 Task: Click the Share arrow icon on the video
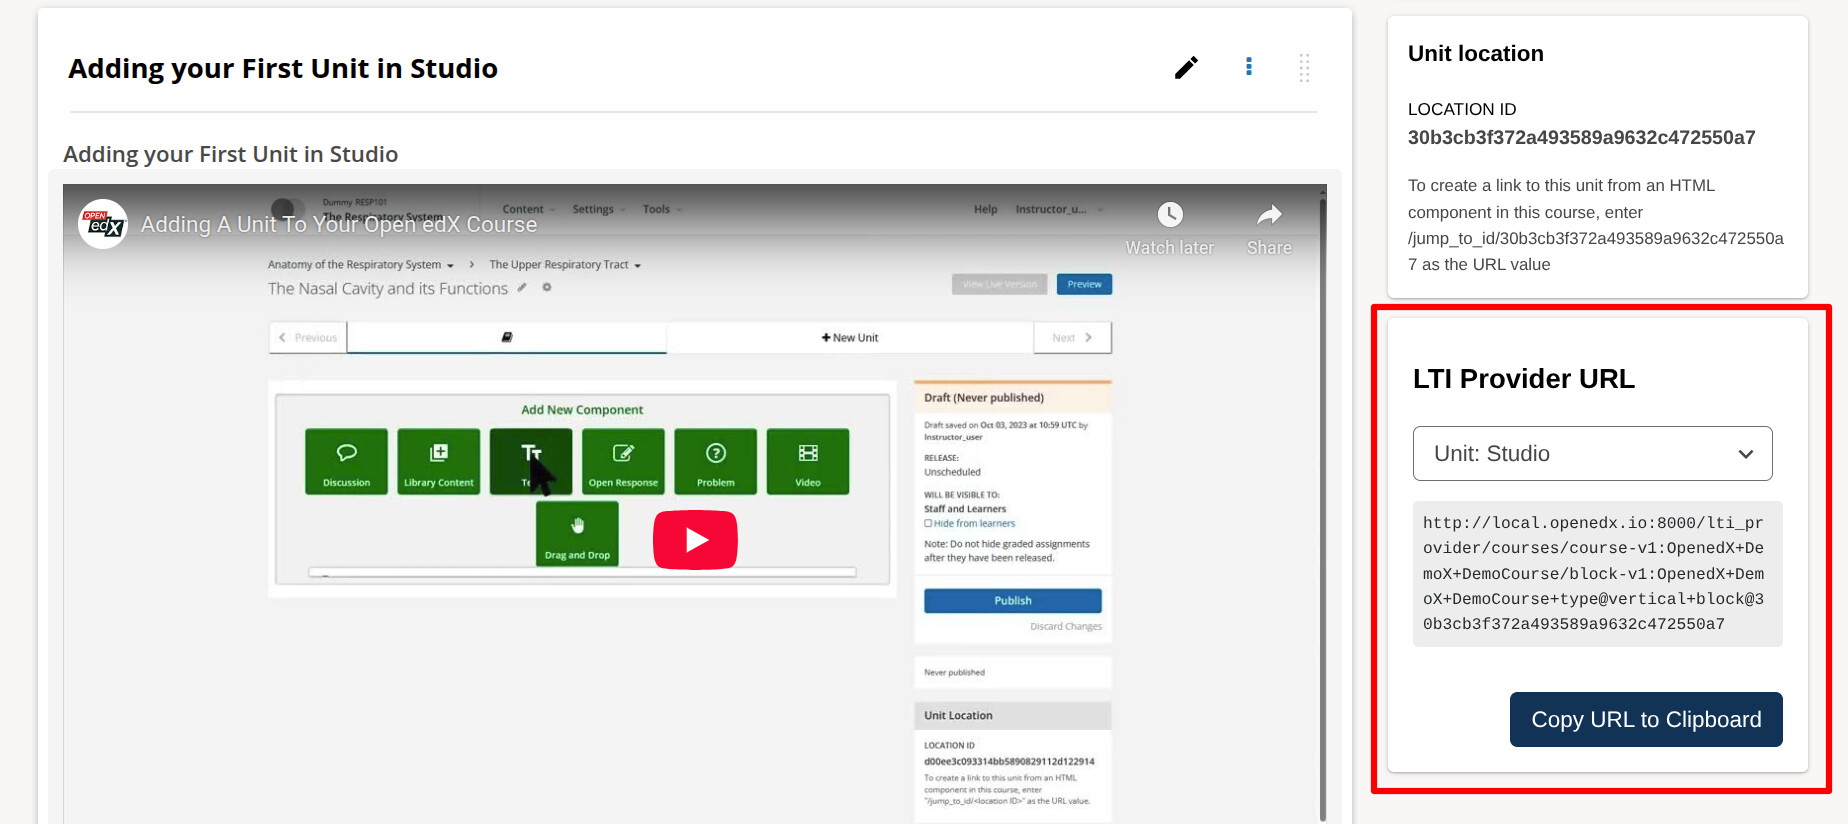(x=1269, y=214)
